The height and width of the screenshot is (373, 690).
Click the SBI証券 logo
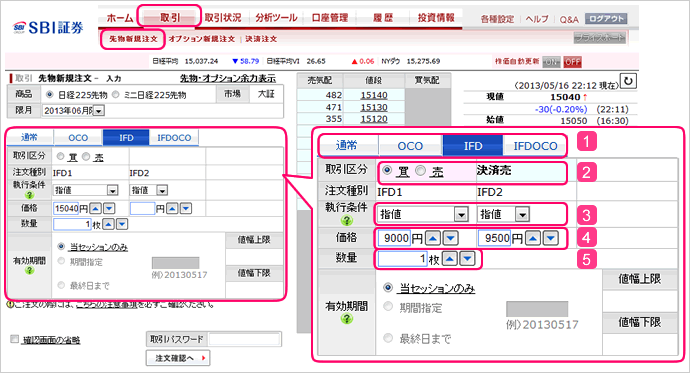pyautogui.click(x=48, y=28)
